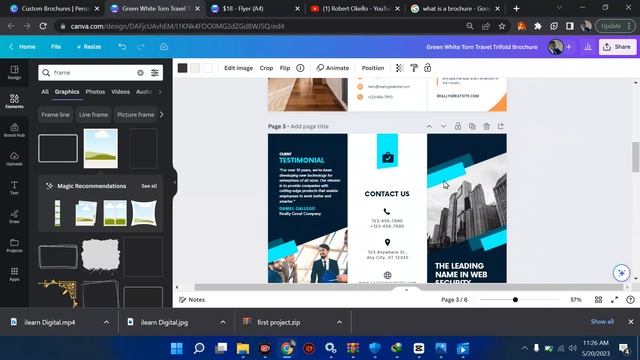Screen dimensions: 640x360
Task: Click the lock icon in edit toolbar
Action: (x=427, y=68)
